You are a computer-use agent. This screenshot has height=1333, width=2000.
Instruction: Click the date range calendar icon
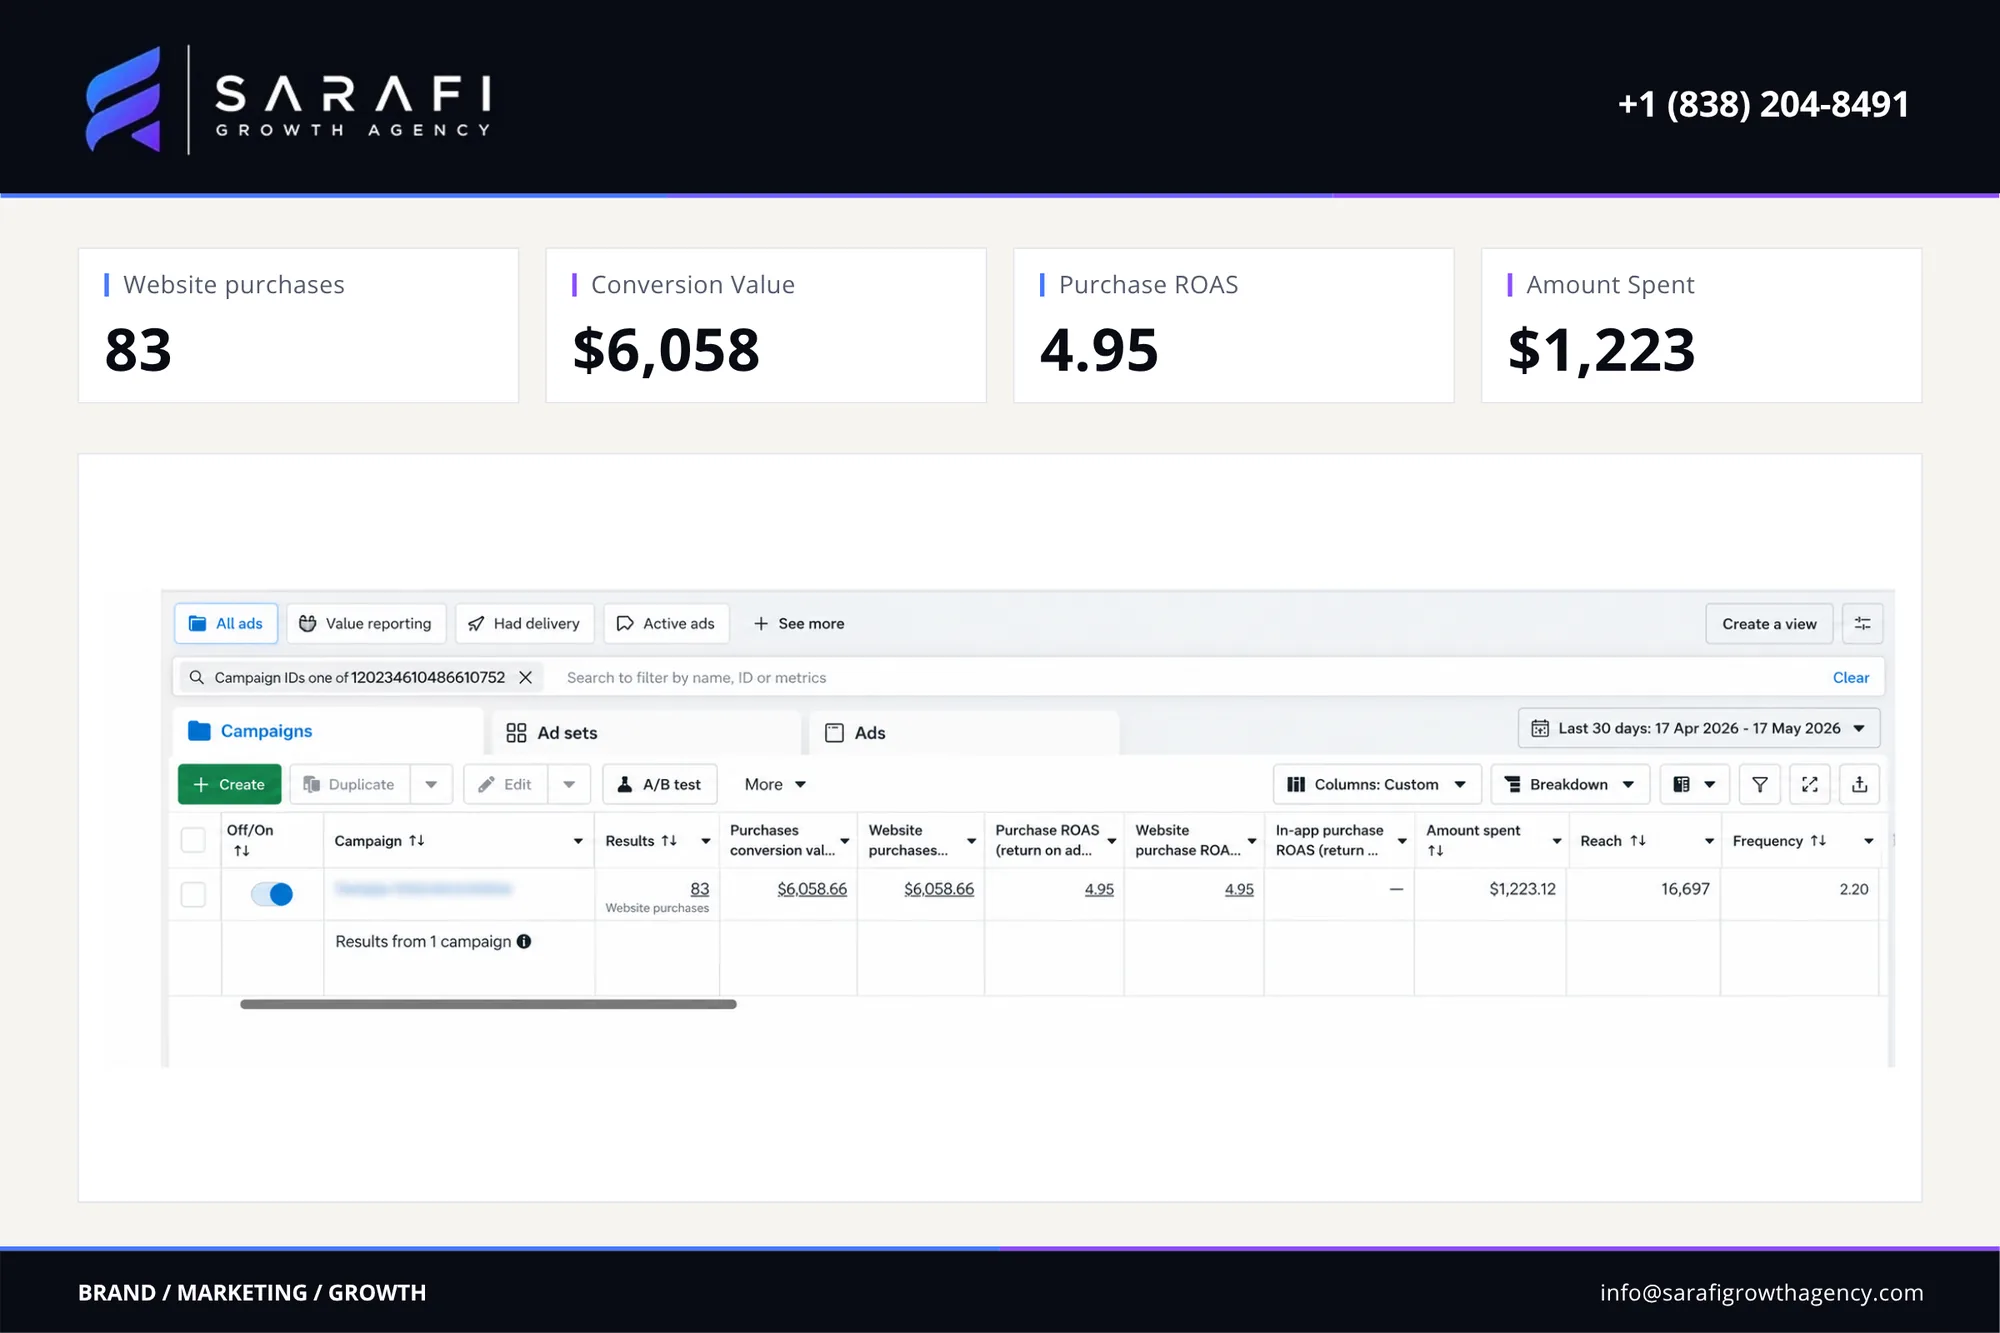coord(1540,728)
